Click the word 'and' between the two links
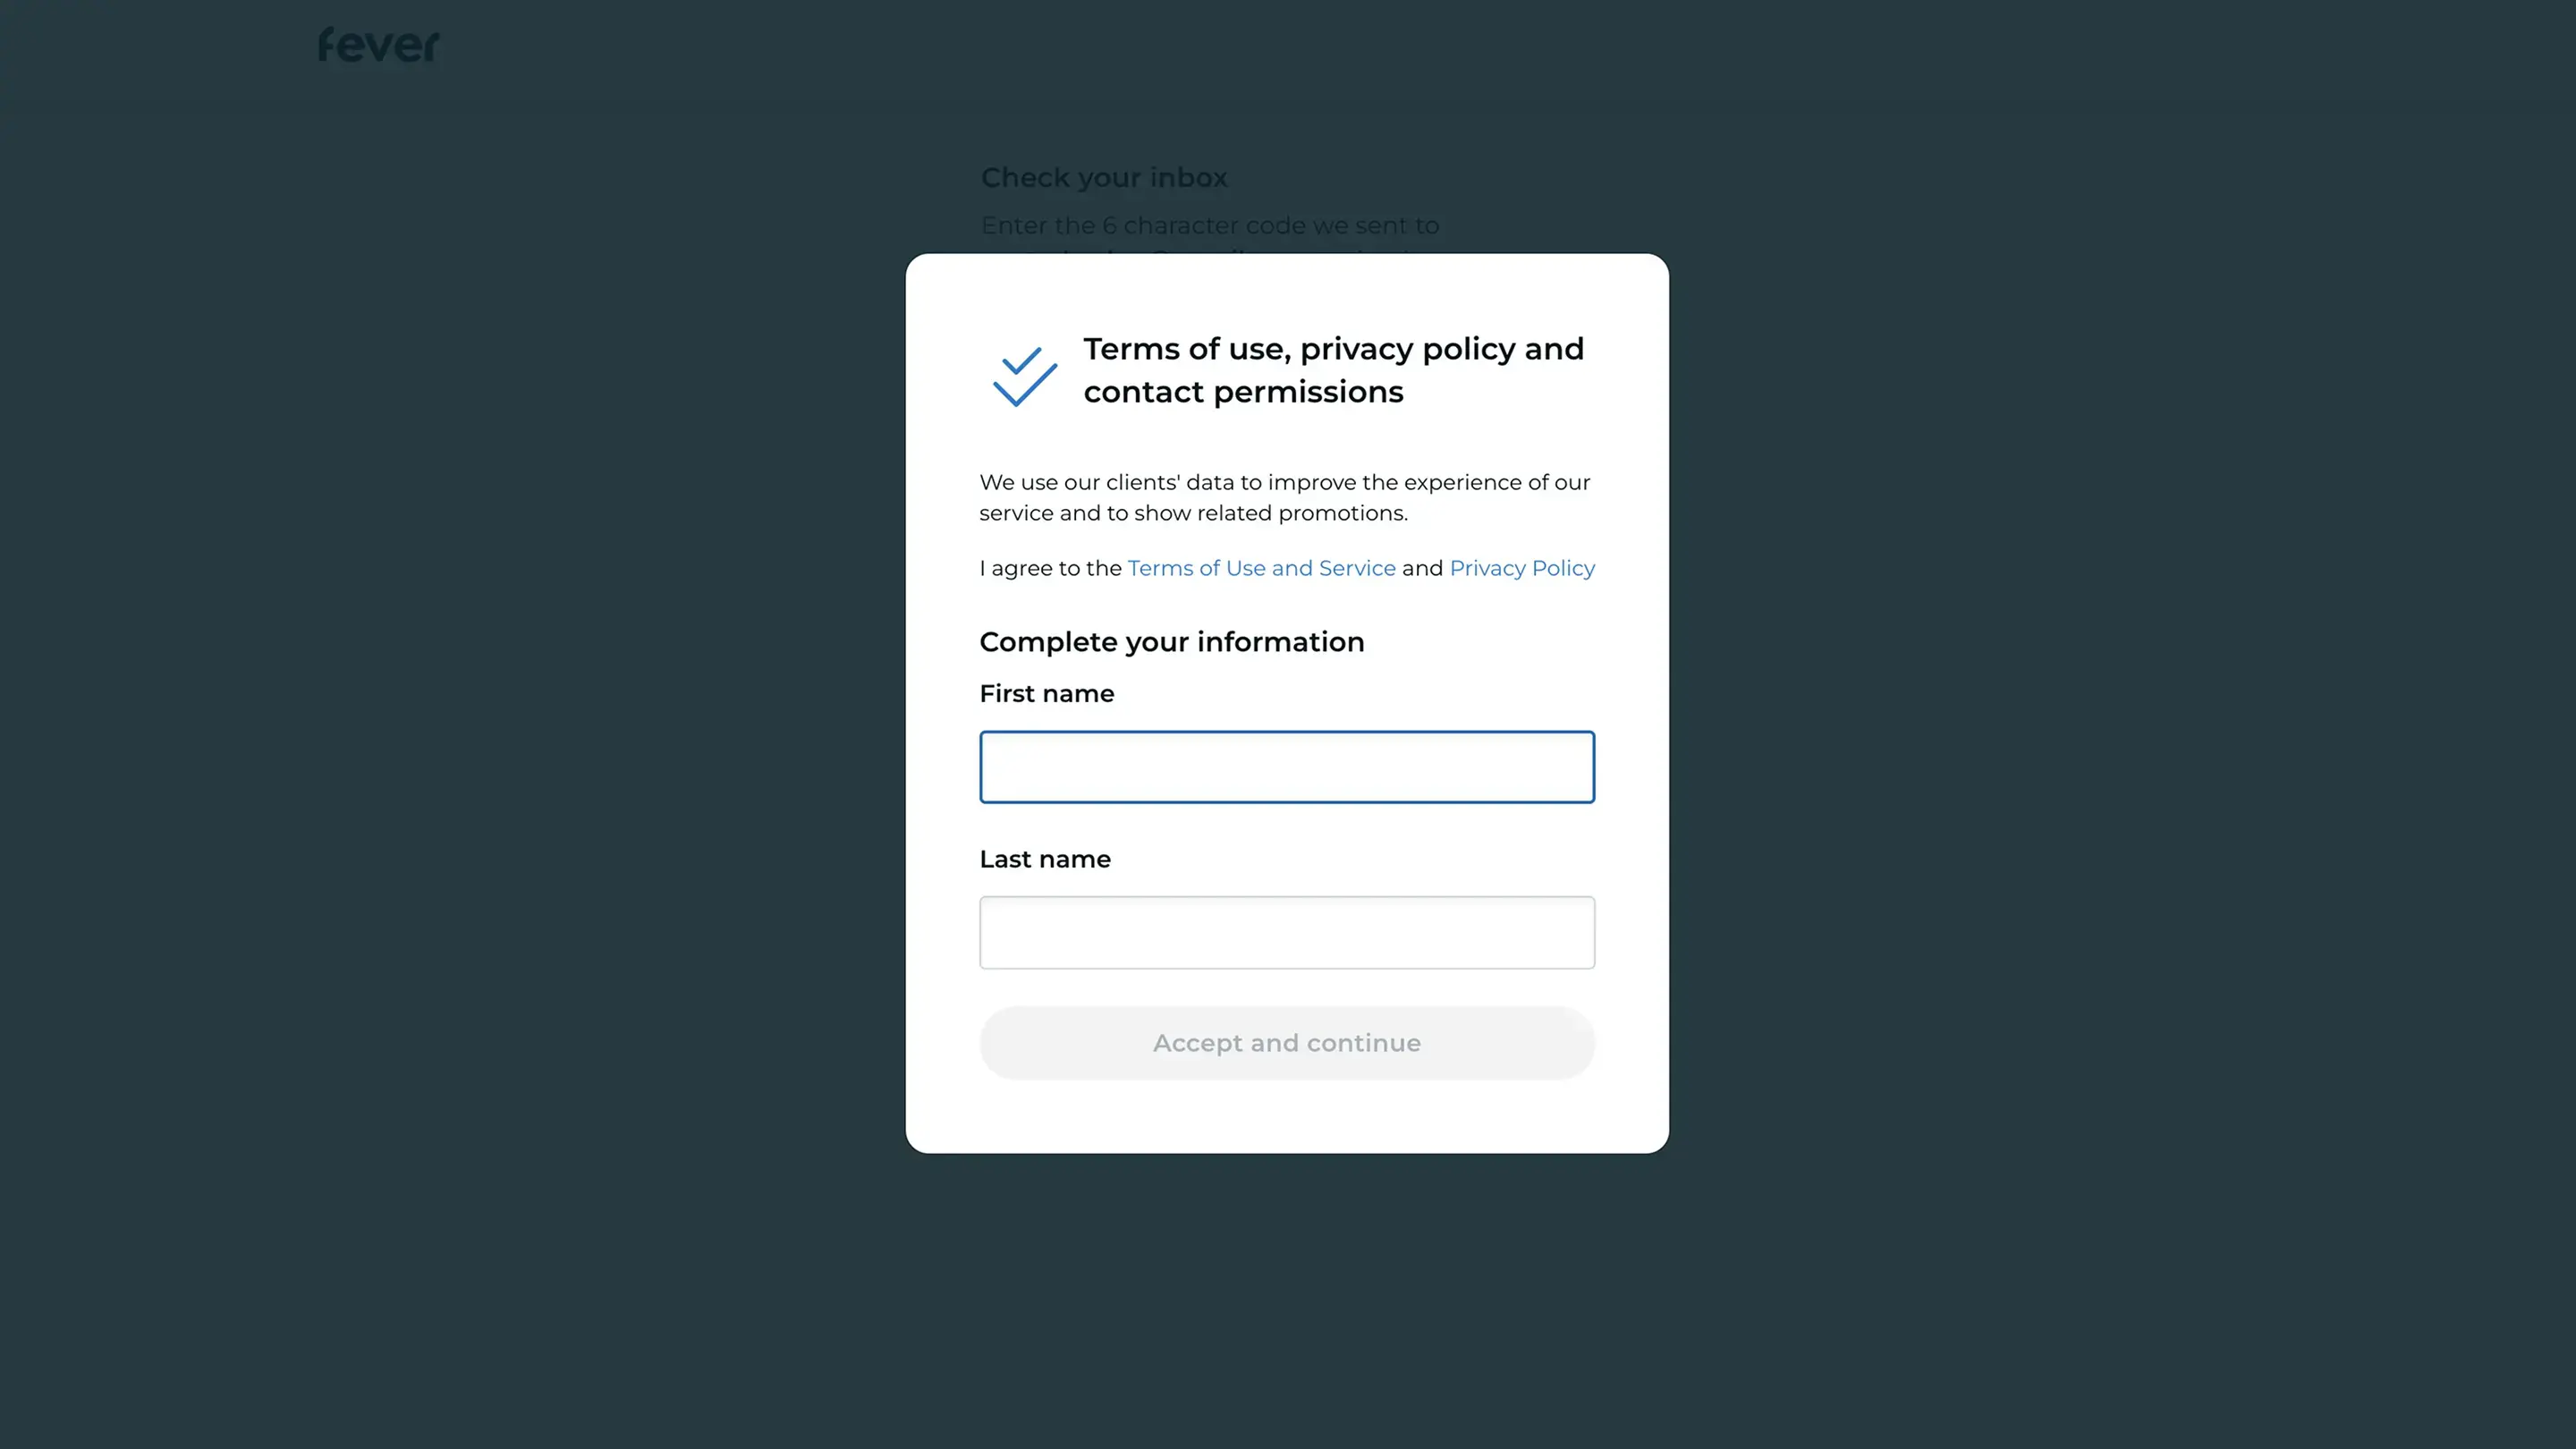 point(1422,568)
